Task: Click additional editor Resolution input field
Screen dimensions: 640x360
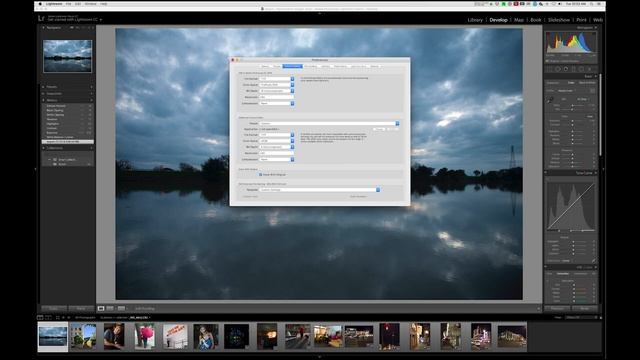Action: (277, 153)
